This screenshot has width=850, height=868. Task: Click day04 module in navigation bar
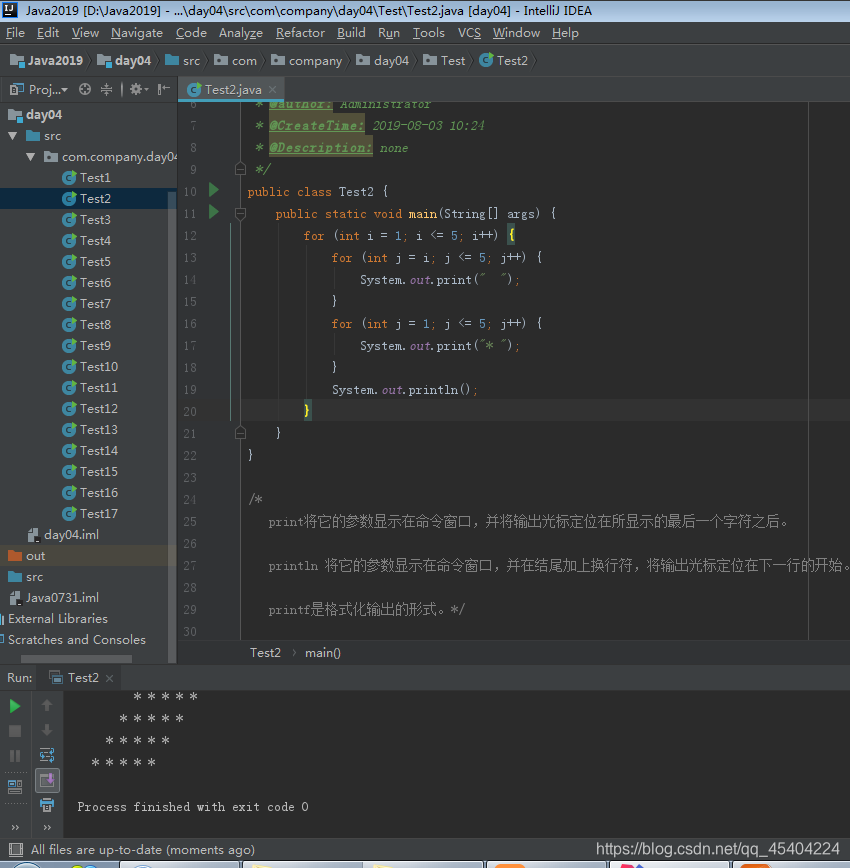(124, 60)
